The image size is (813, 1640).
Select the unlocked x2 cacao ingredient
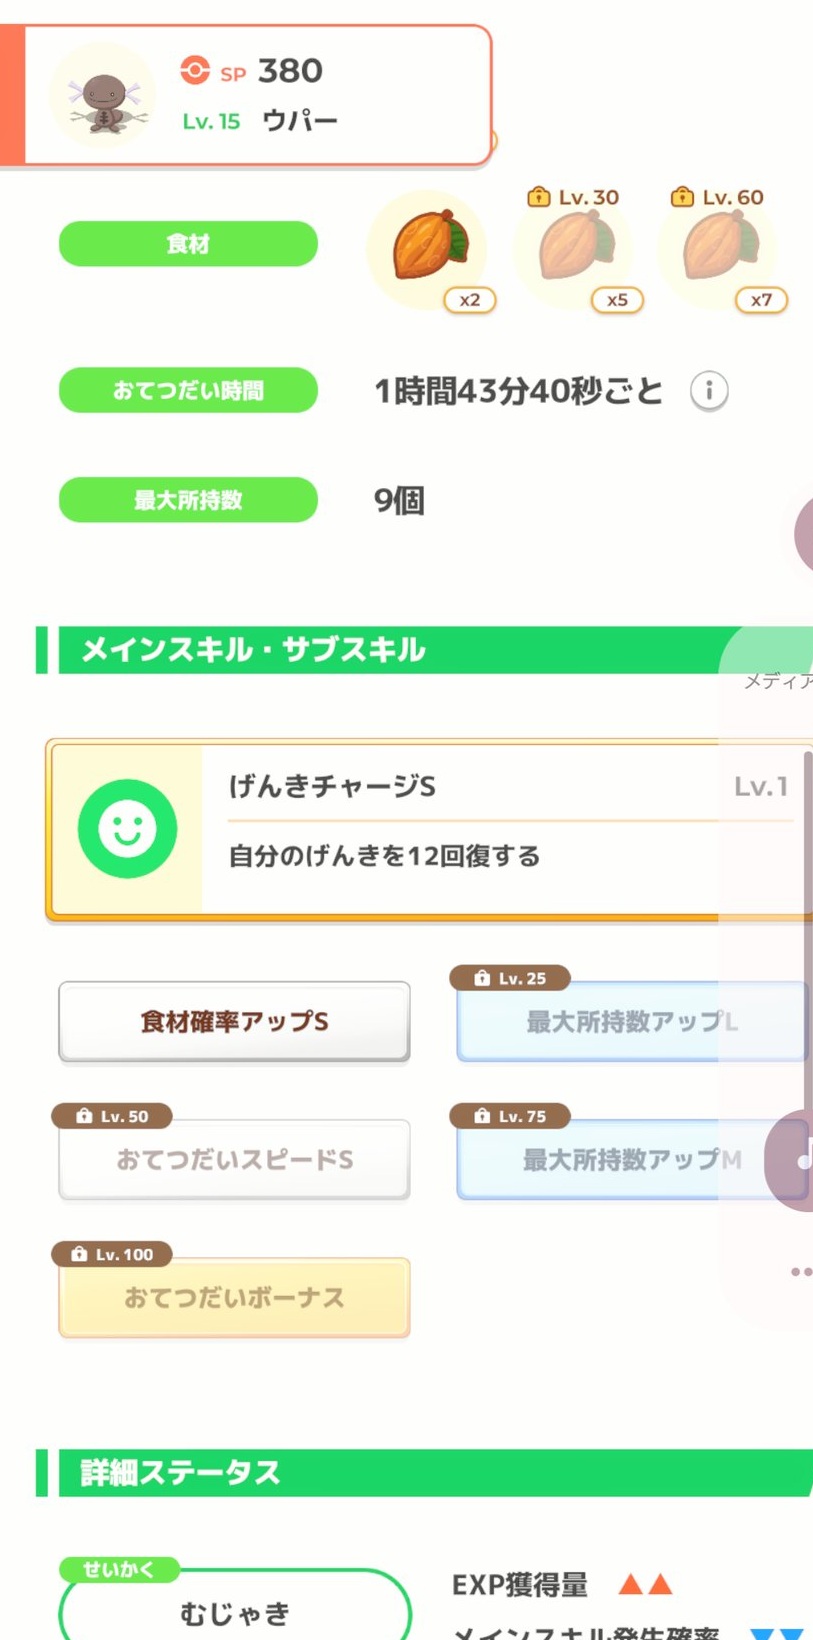[x=428, y=246]
